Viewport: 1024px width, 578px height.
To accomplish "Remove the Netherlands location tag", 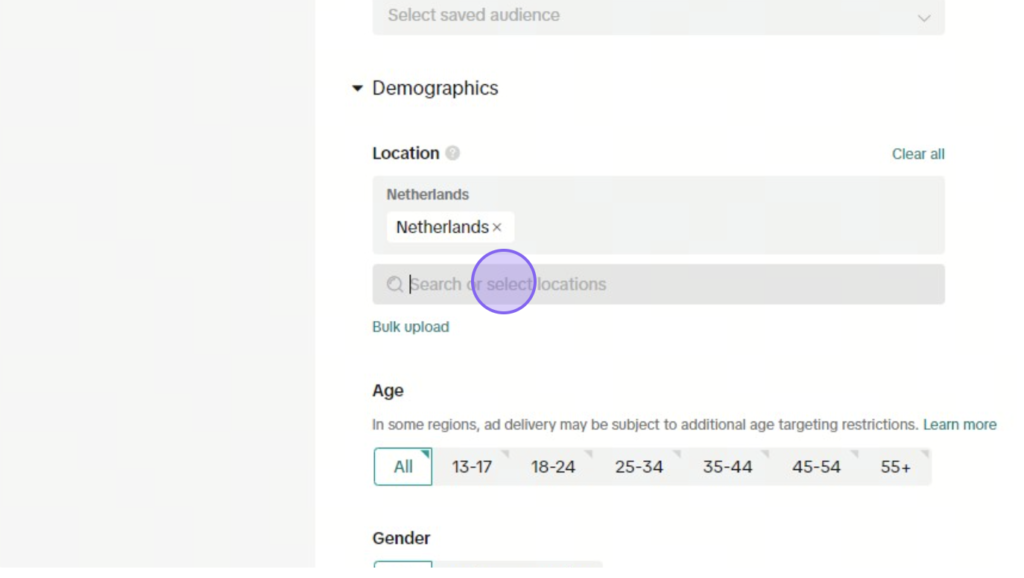I will point(497,227).
